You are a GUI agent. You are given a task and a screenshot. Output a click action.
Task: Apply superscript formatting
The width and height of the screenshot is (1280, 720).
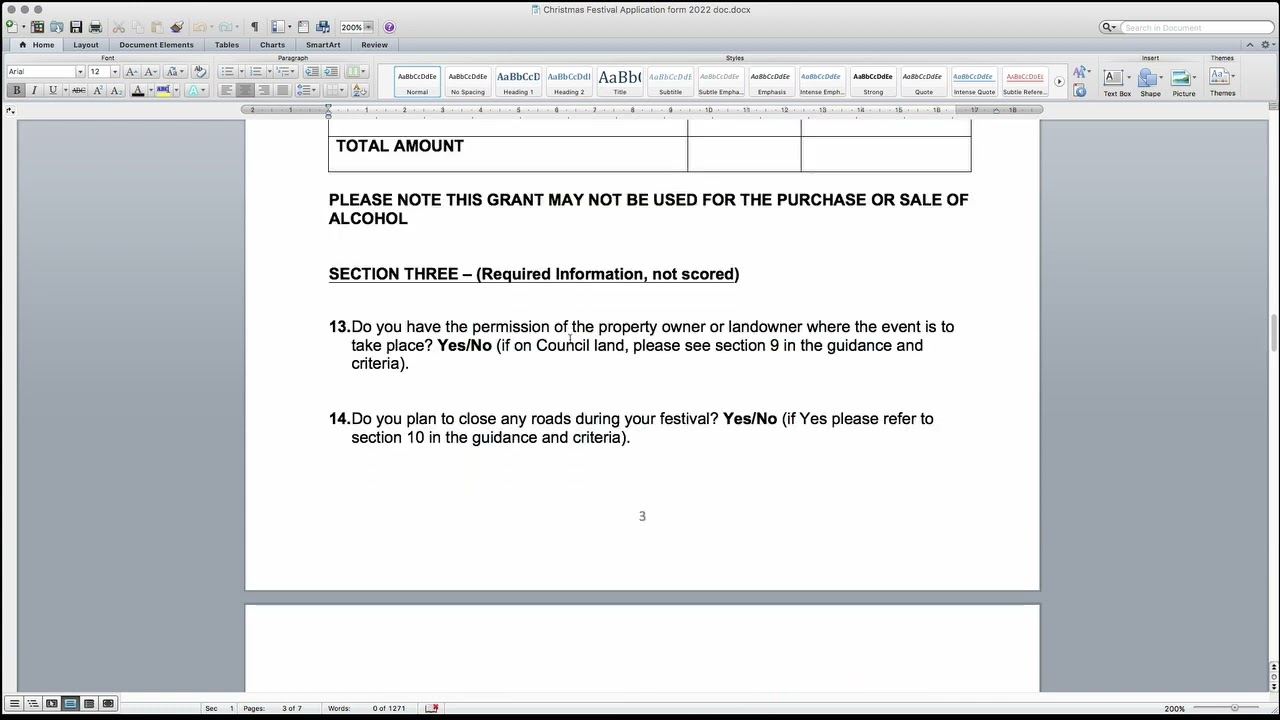click(97, 90)
